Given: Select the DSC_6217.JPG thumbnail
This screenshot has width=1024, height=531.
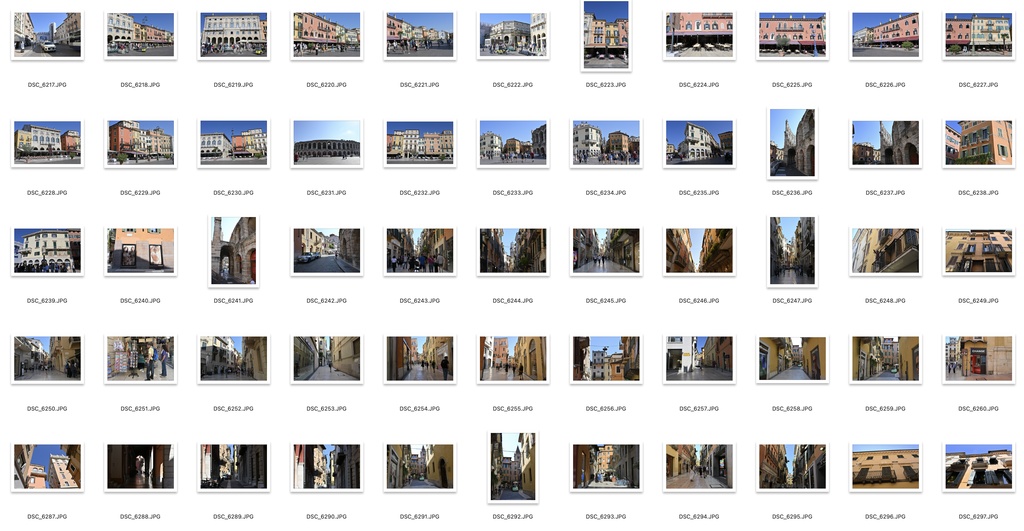Looking at the screenshot, I should 47,35.
